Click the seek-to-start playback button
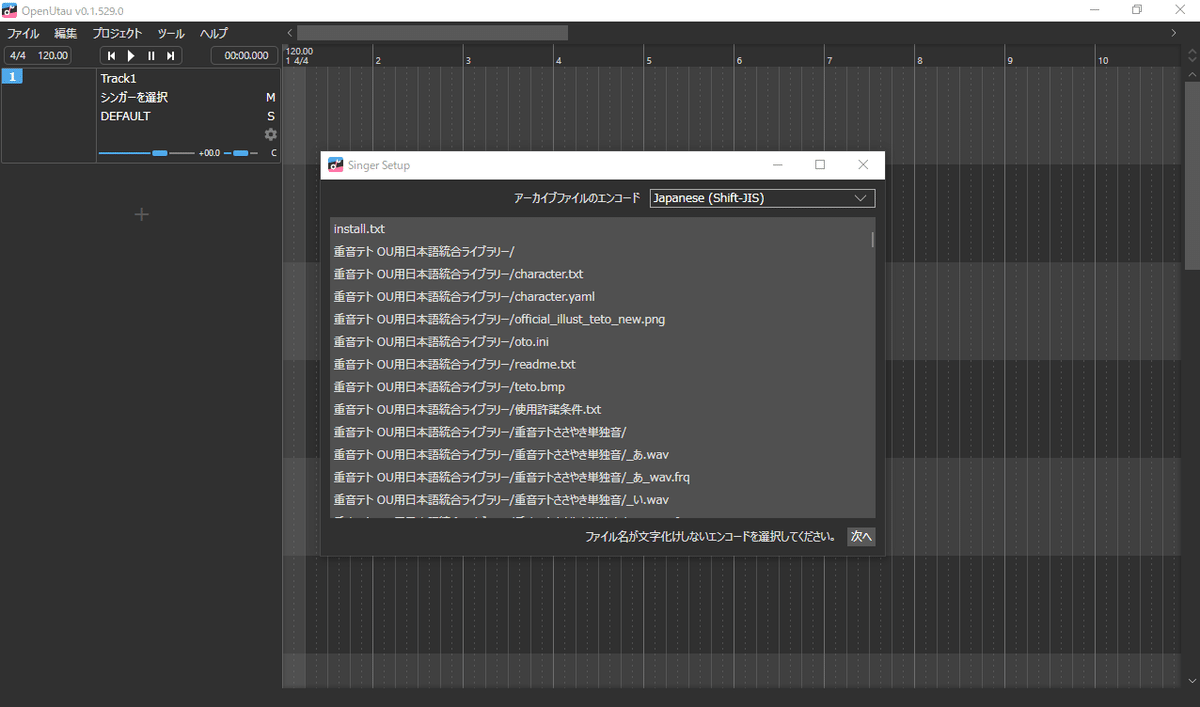 (111, 56)
